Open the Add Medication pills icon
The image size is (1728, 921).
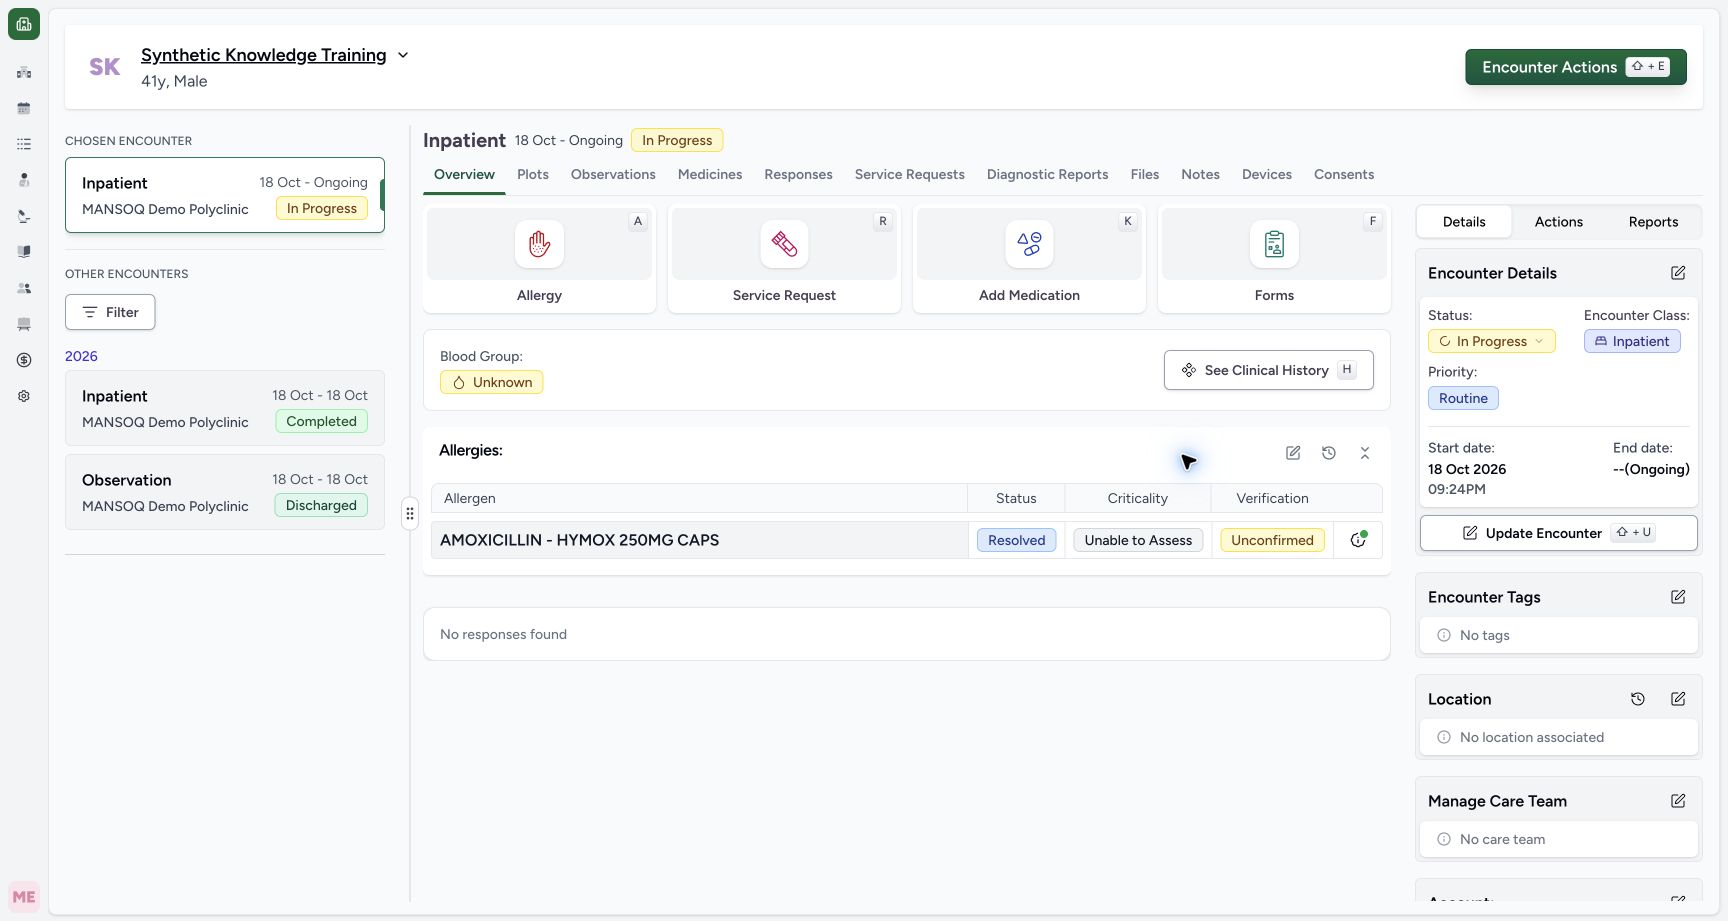[x=1029, y=244]
